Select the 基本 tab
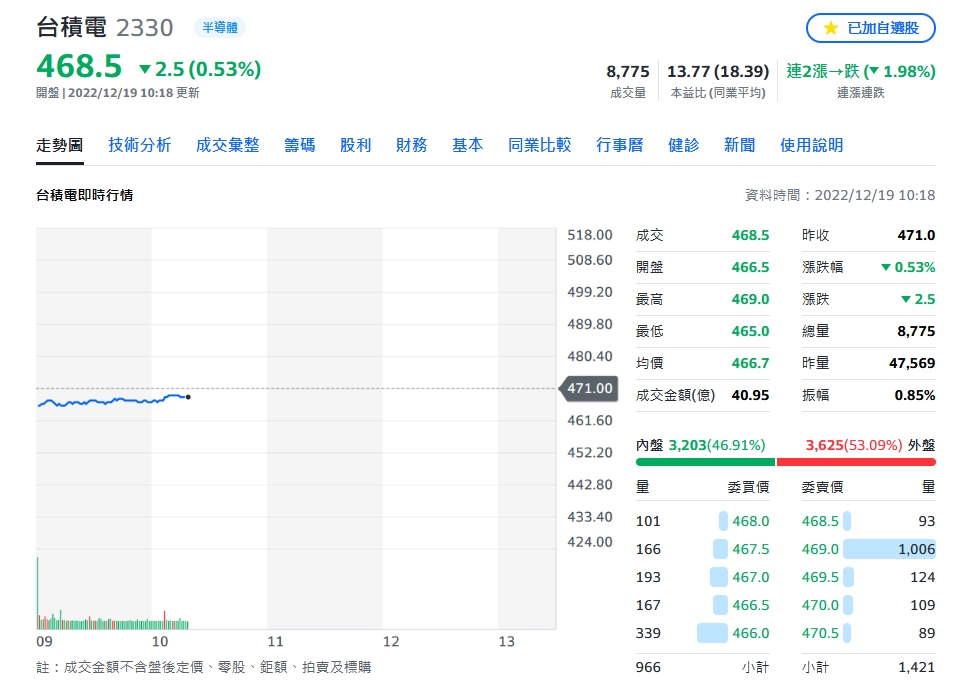Screen dimensions: 955x695 [468, 145]
